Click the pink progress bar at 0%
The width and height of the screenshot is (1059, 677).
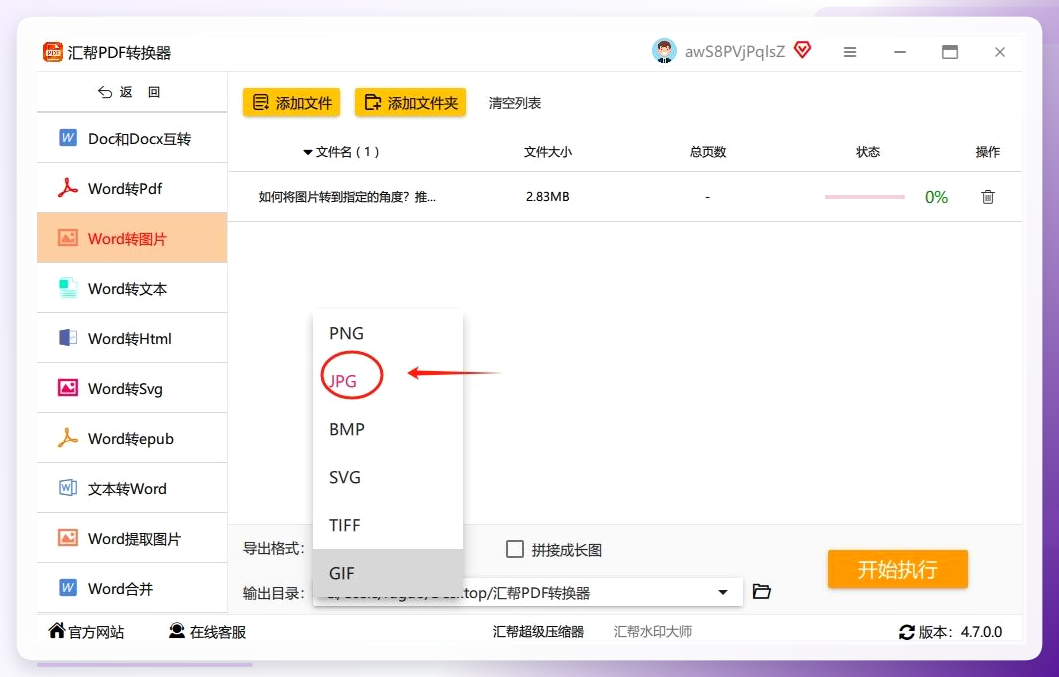(864, 197)
